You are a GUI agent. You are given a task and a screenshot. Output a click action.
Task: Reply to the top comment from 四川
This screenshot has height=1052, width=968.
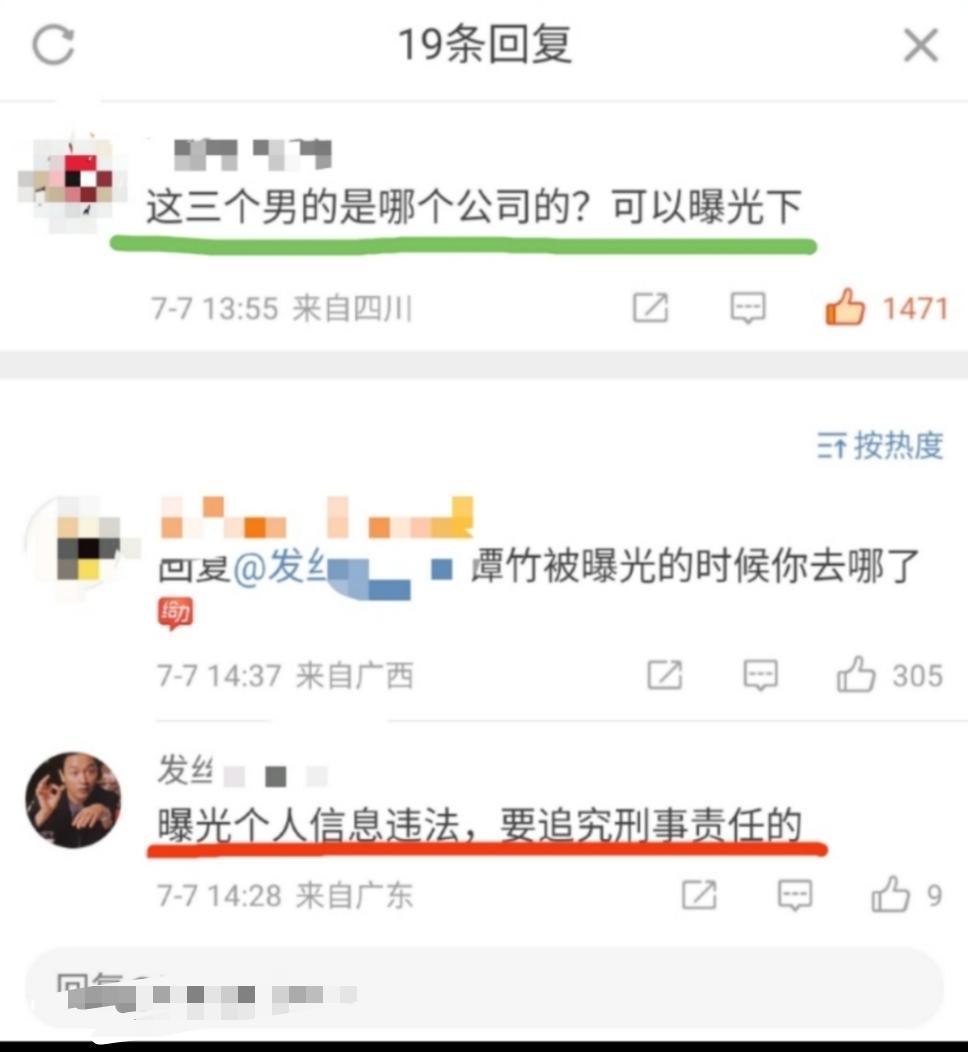pyautogui.click(x=748, y=308)
